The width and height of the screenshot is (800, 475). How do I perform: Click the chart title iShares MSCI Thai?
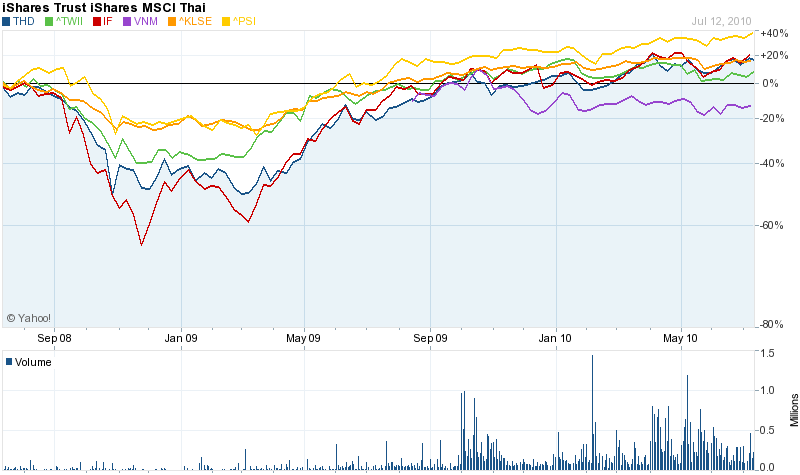(x=104, y=8)
